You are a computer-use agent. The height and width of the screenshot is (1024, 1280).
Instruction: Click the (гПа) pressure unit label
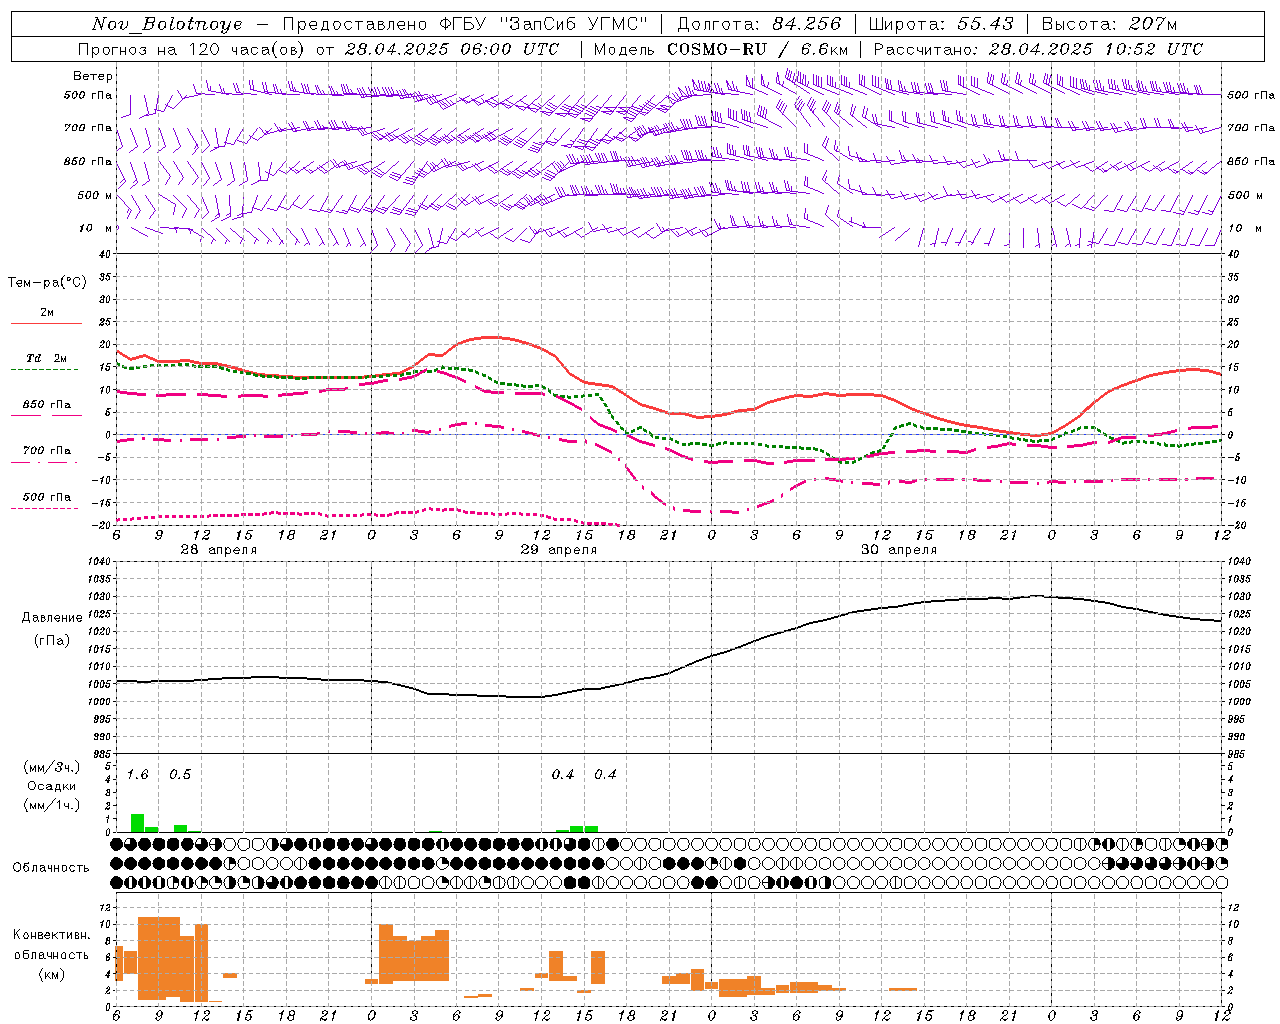point(52,641)
